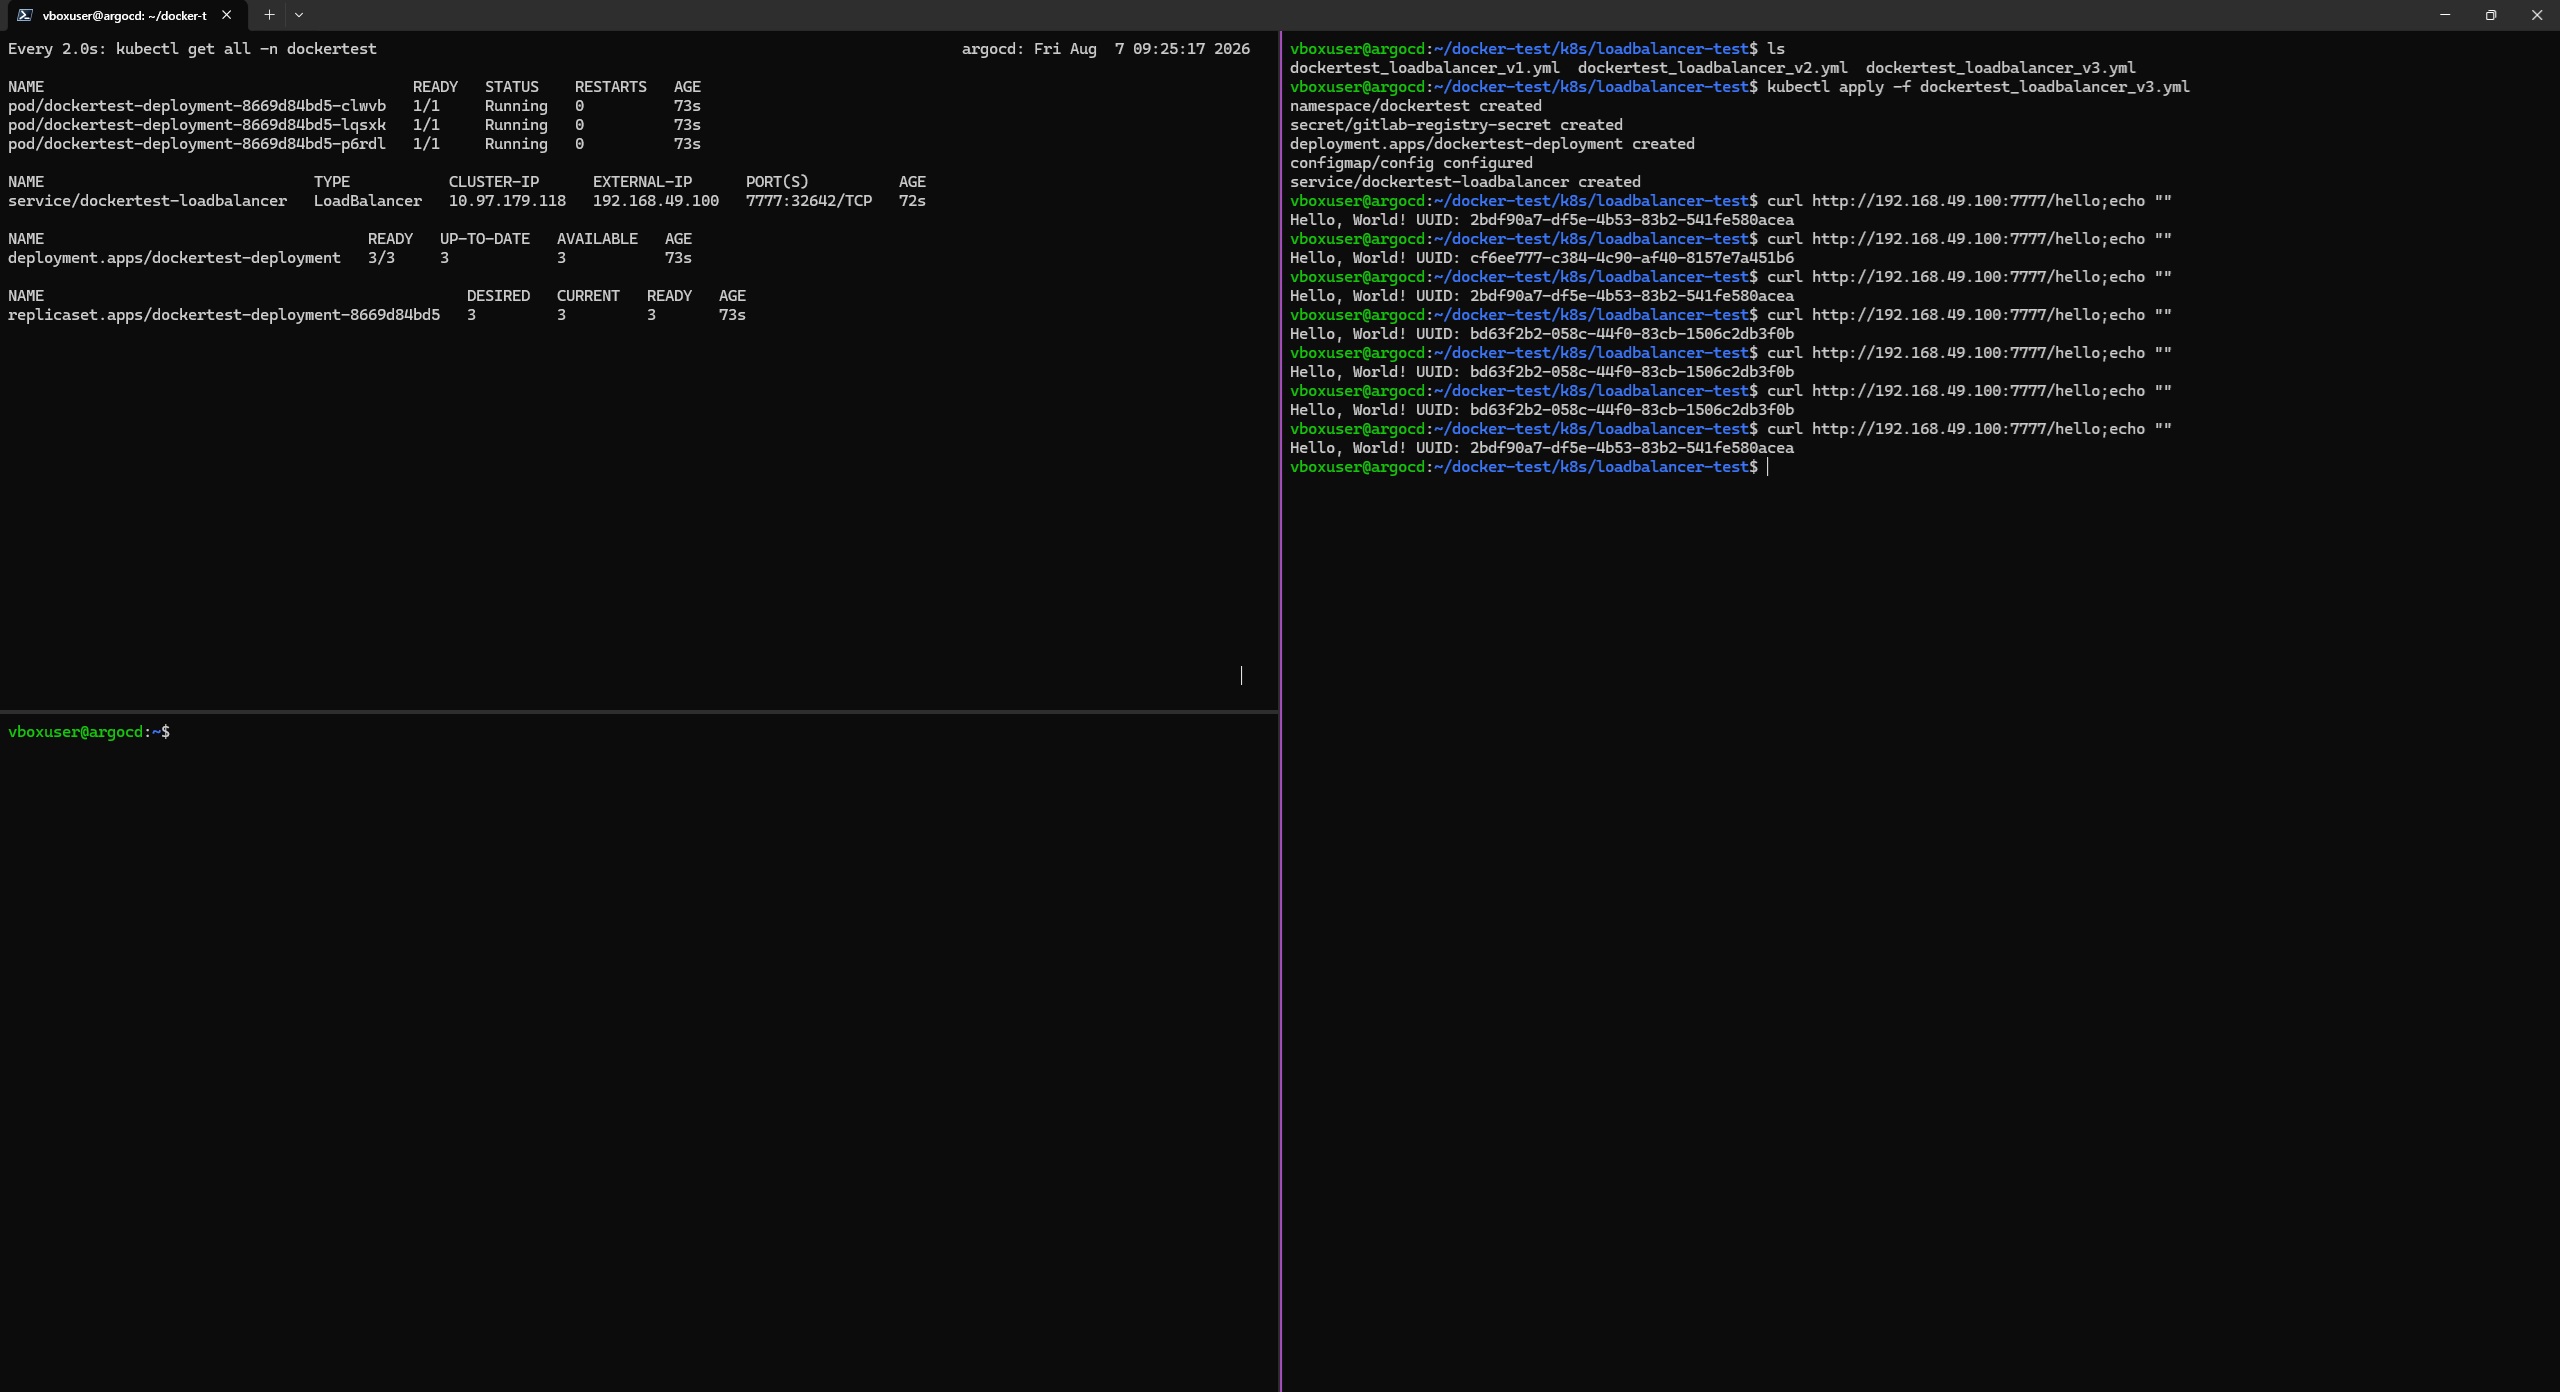Click service/dockertest-loadbalancer name

click(x=147, y=201)
